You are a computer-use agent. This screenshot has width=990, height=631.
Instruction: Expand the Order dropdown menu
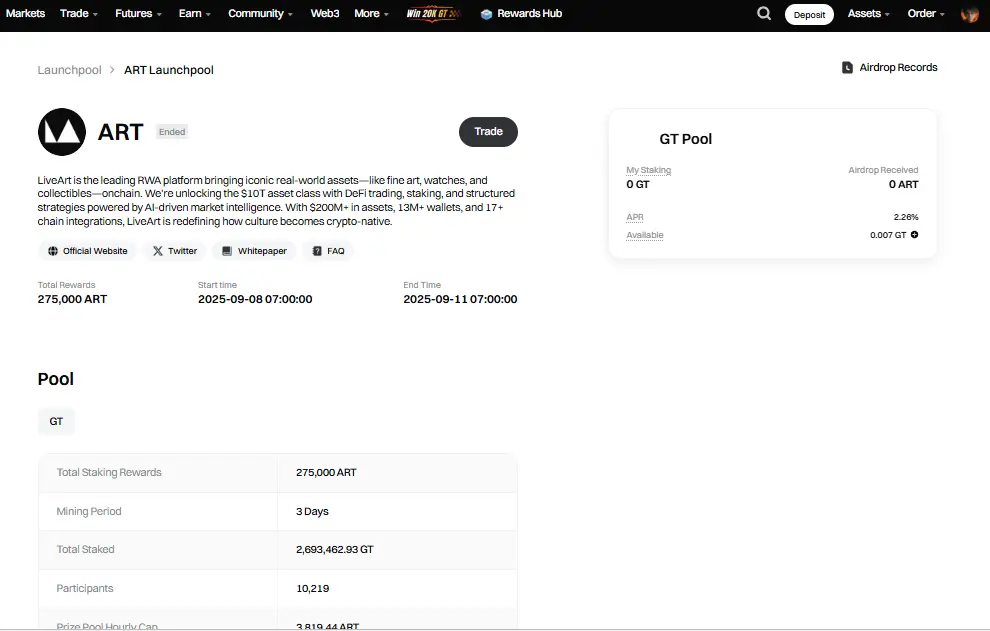click(x=926, y=13)
